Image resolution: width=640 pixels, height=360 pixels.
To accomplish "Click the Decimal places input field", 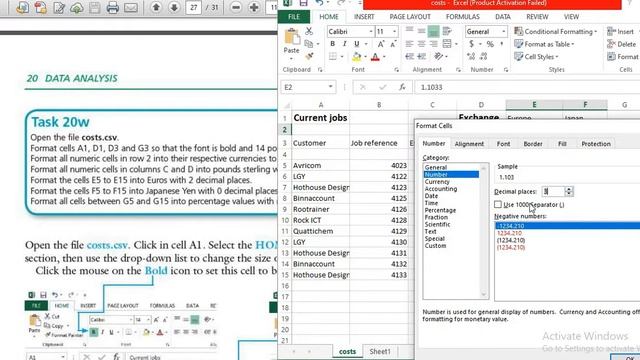I will point(553,191).
